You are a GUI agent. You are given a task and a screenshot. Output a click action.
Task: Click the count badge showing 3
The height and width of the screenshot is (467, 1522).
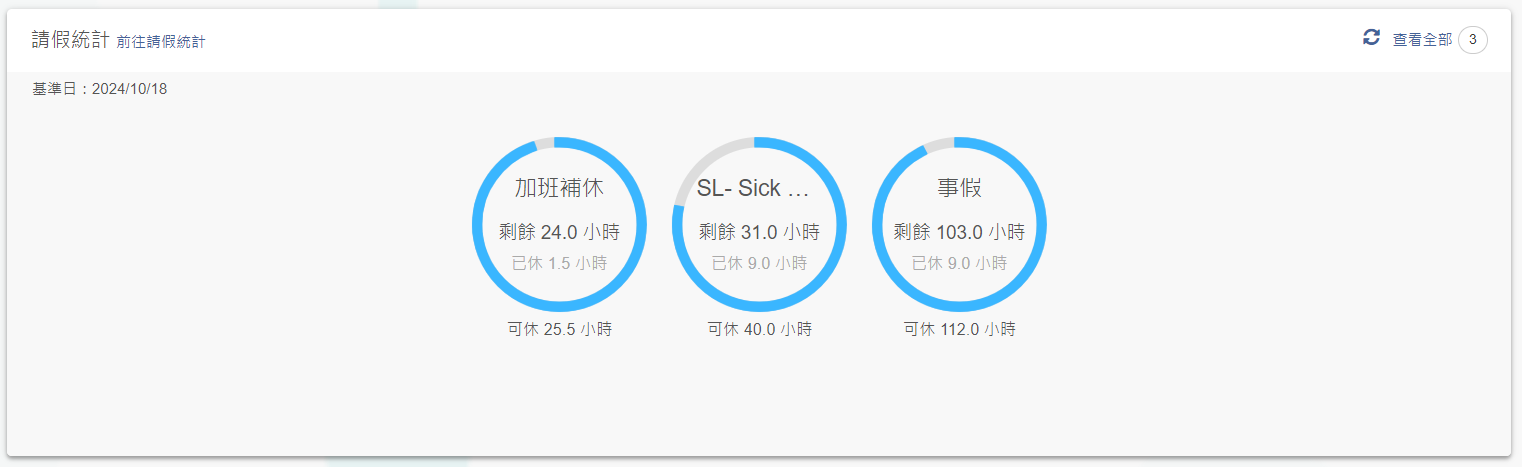pyautogui.click(x=1472, y=40)
